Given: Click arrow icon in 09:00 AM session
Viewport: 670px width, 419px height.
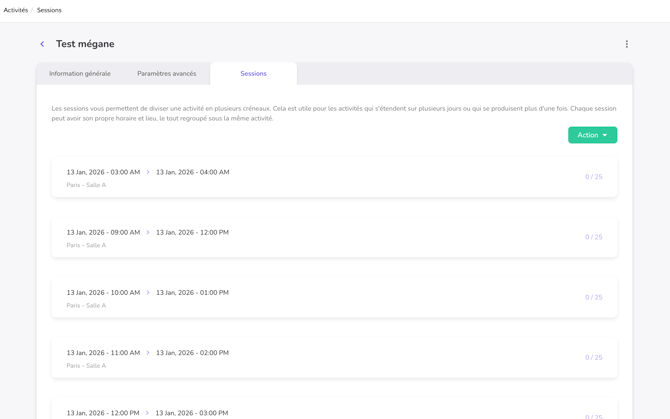Looking at the screenshot, I should [x=148, y=233].
